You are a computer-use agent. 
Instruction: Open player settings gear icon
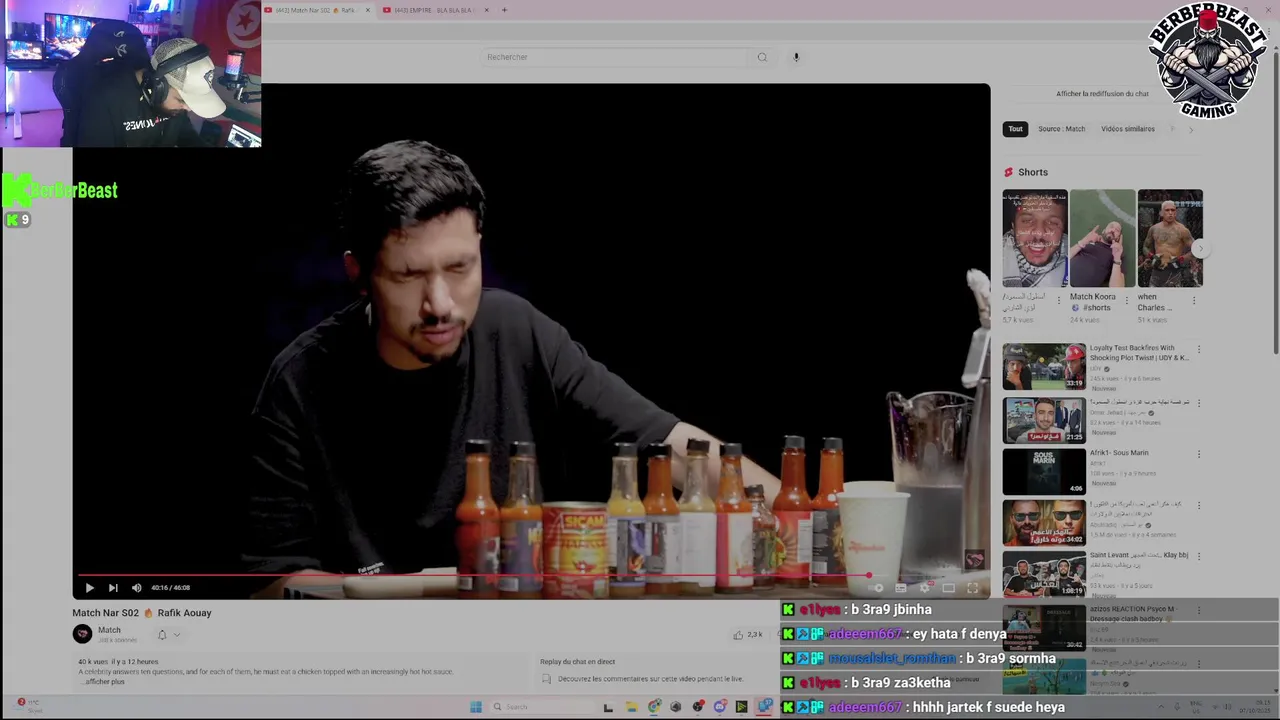(924, 588)
